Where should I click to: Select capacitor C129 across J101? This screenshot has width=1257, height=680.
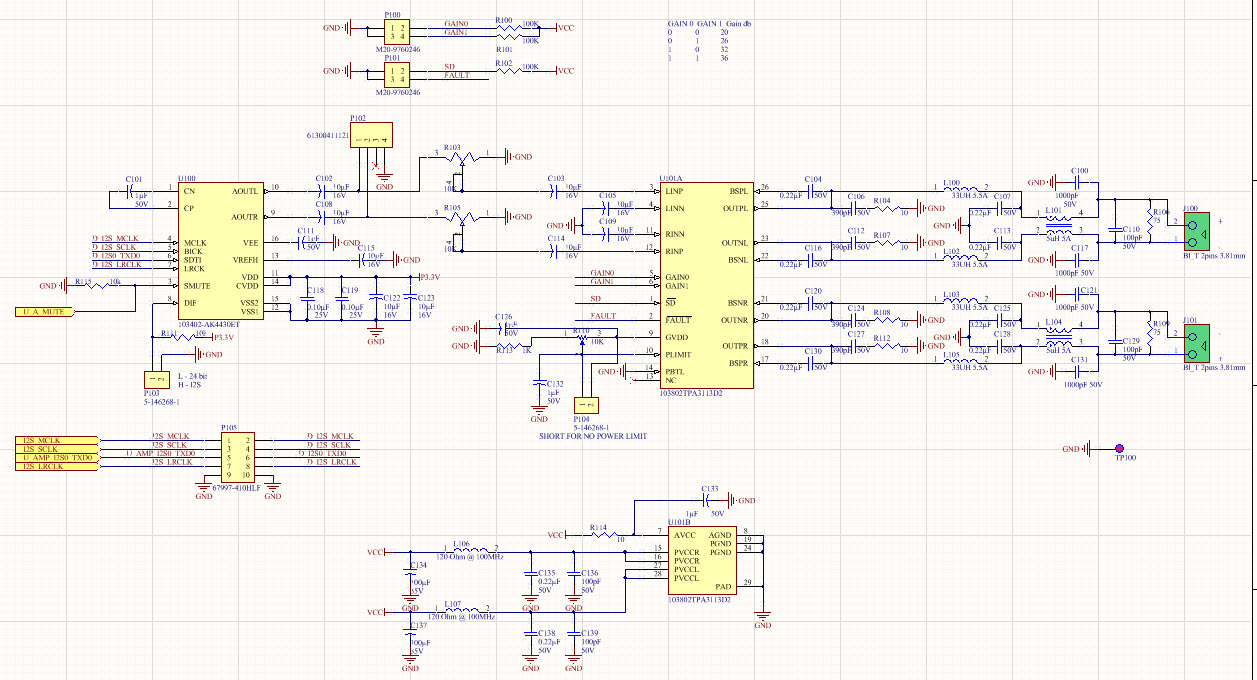point(1116,340)
